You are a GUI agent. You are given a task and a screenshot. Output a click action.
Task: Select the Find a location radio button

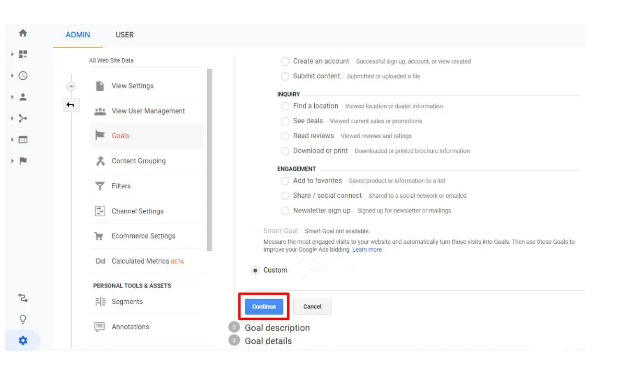[285, 106]
